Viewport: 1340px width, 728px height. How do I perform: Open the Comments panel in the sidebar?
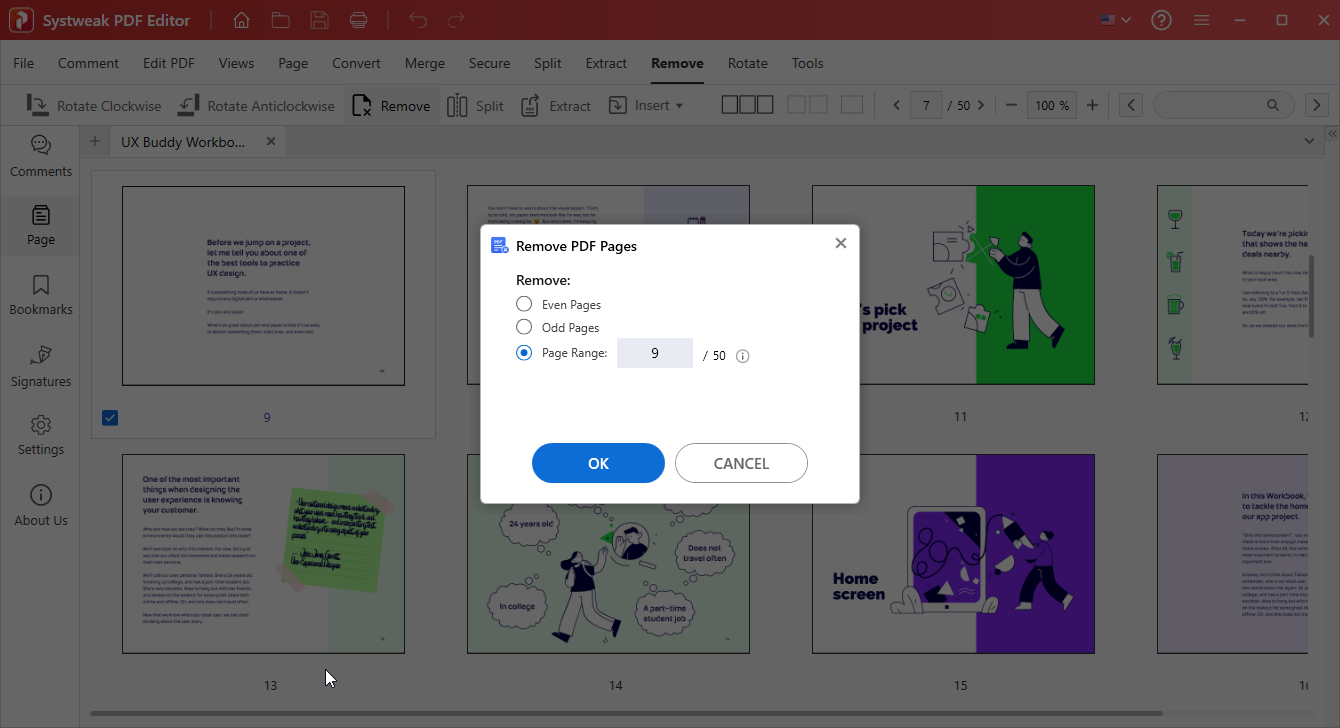coord(40,157)
